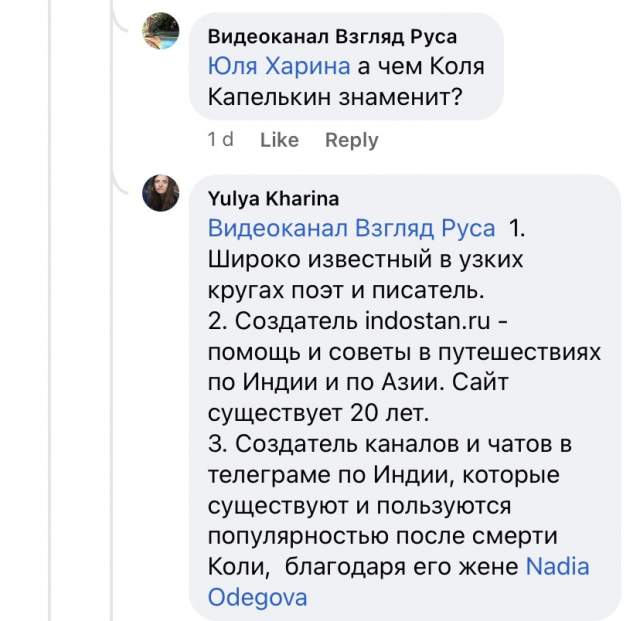
Task: Click the line "телеграме по Индии, которые"
Action: pyautogui.click(x=383, y=474)
